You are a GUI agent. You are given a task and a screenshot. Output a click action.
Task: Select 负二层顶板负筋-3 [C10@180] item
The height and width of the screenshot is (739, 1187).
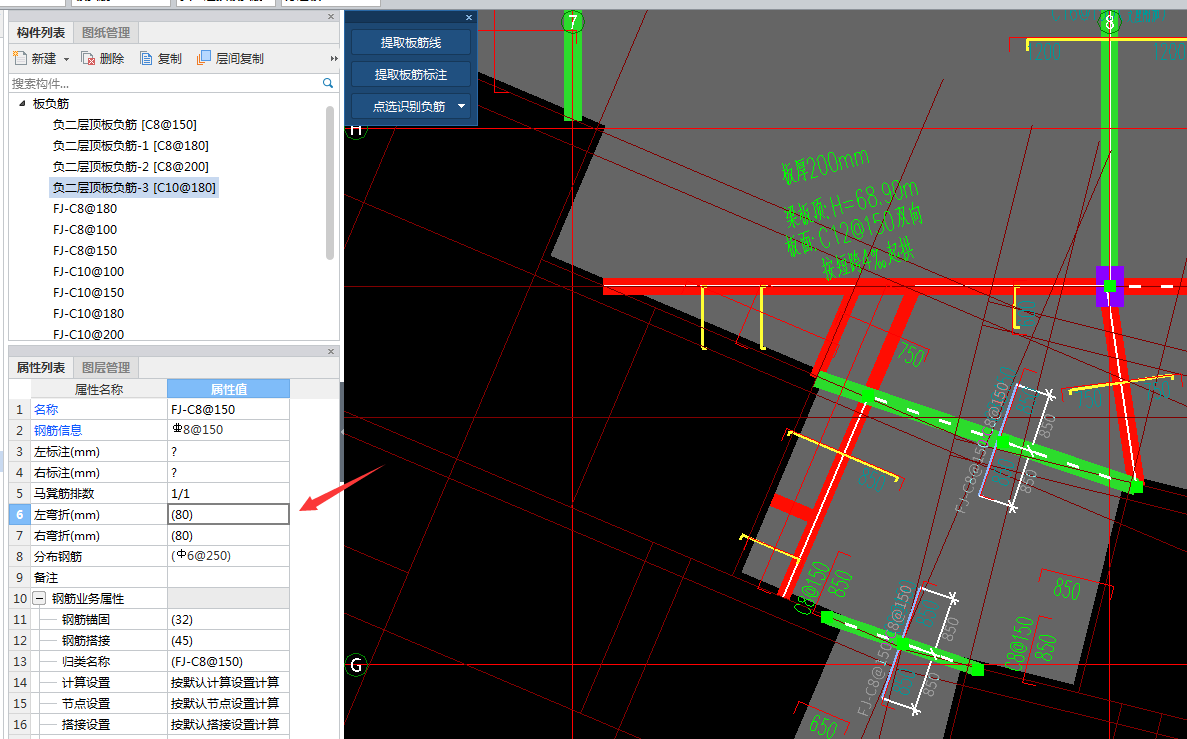(134, 187)
